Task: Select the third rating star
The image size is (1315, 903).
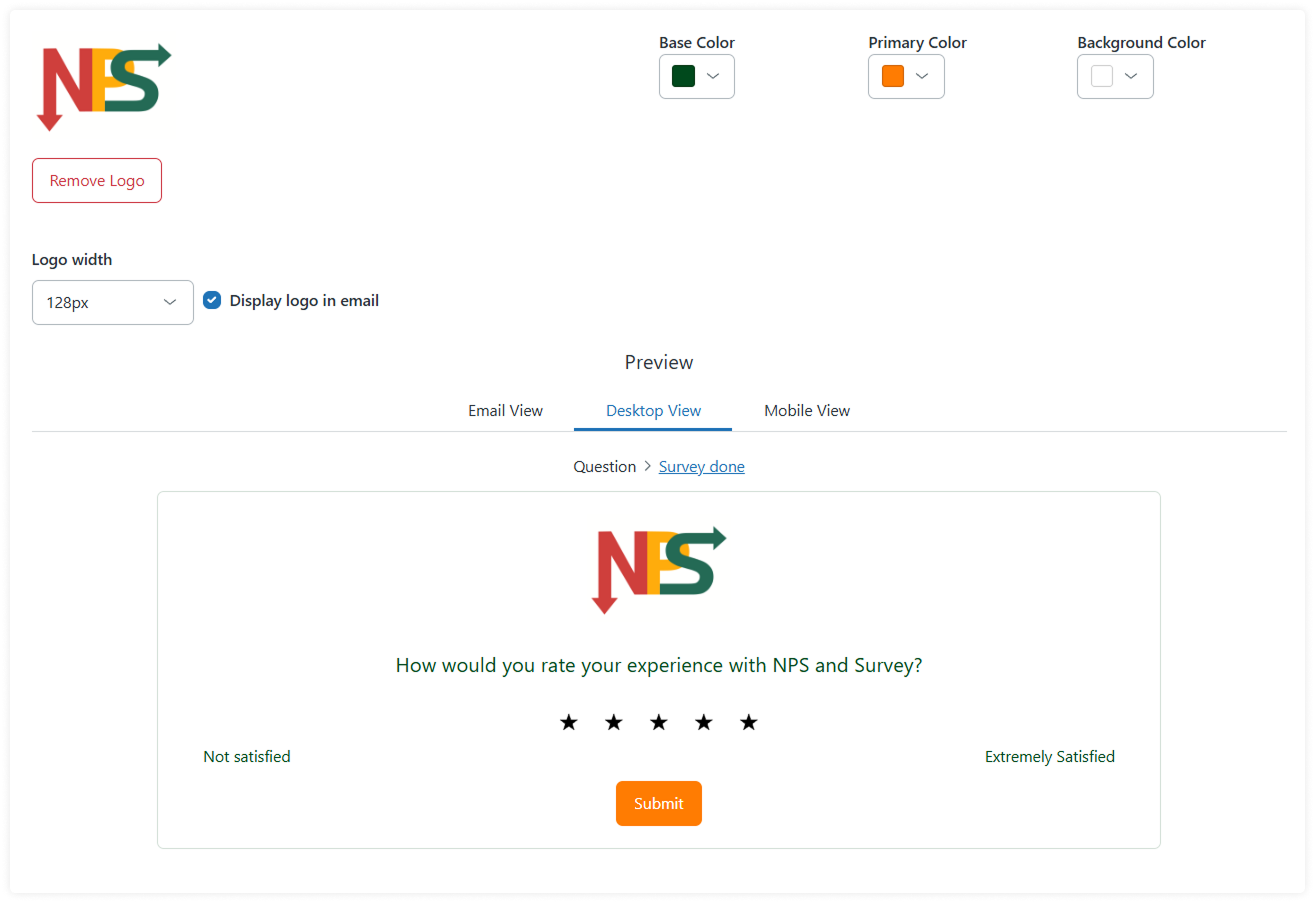Action: (658, 721)
